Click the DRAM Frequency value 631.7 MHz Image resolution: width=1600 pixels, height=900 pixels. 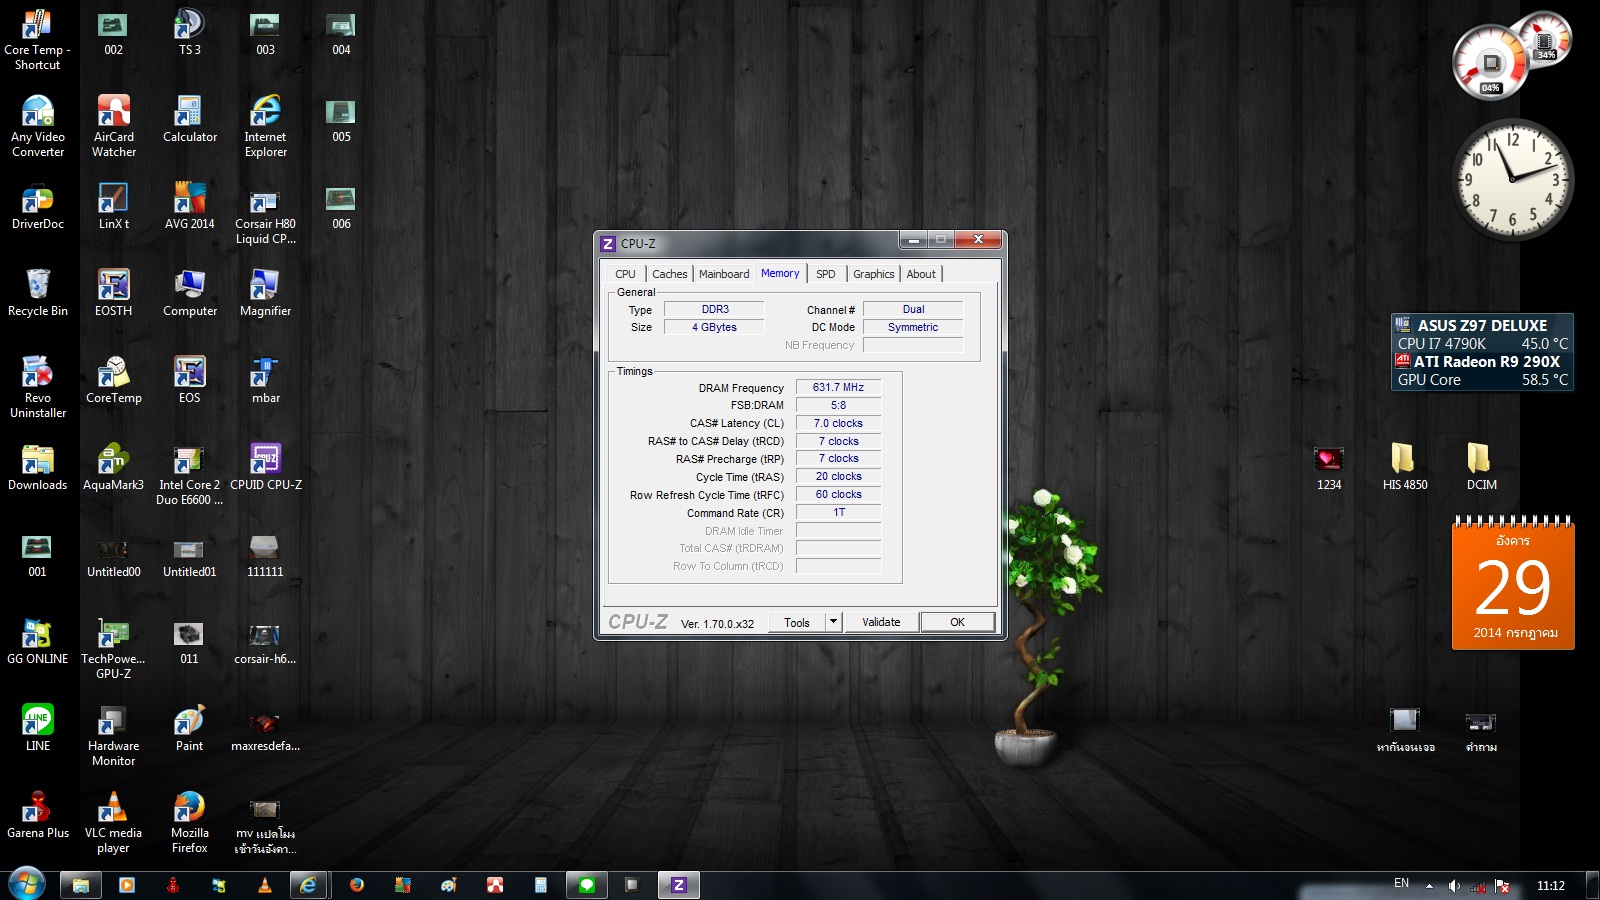[838, 387]
